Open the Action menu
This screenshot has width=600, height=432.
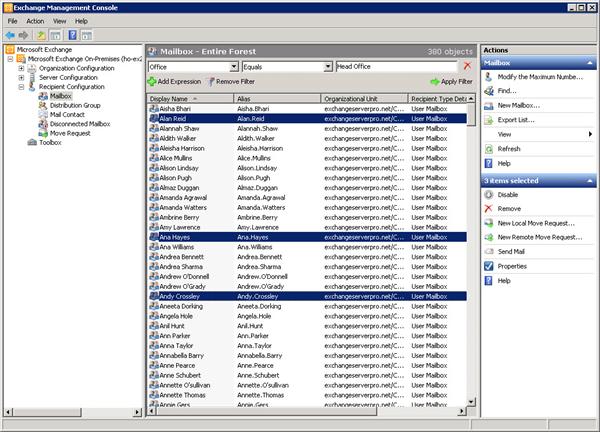coord(36,20)
